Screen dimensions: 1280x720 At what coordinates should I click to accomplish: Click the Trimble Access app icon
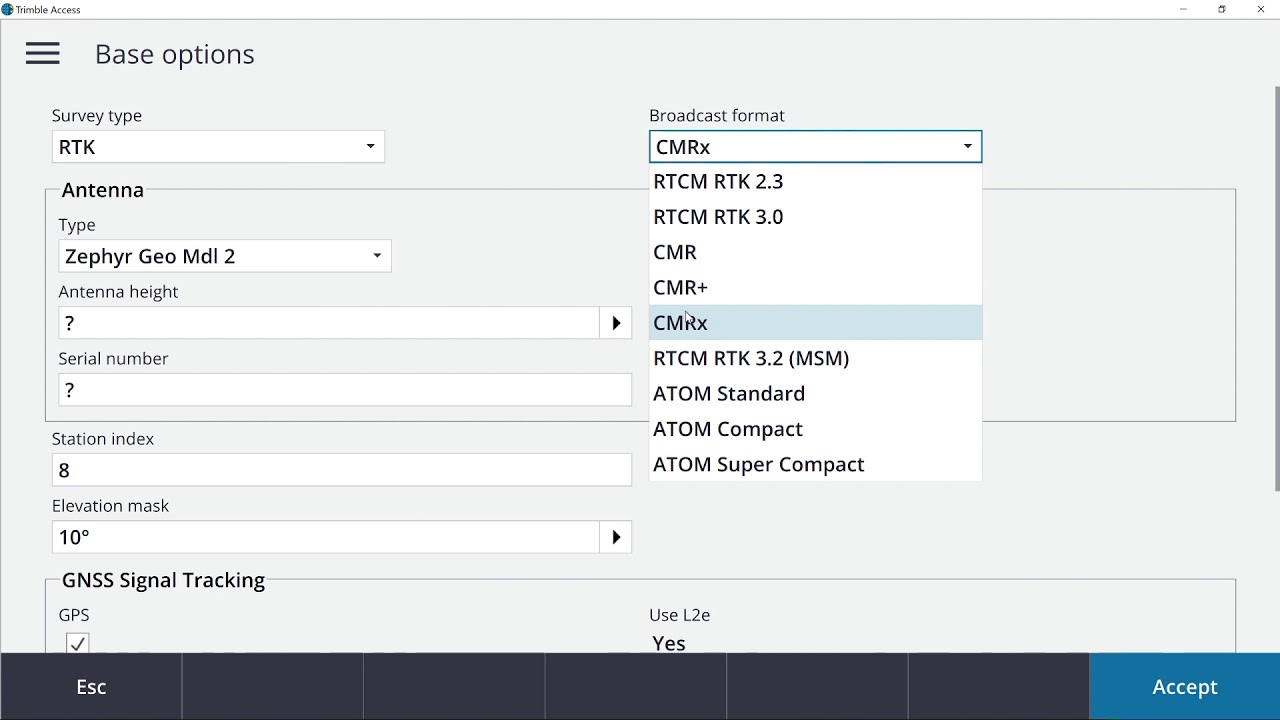(8, 10)
